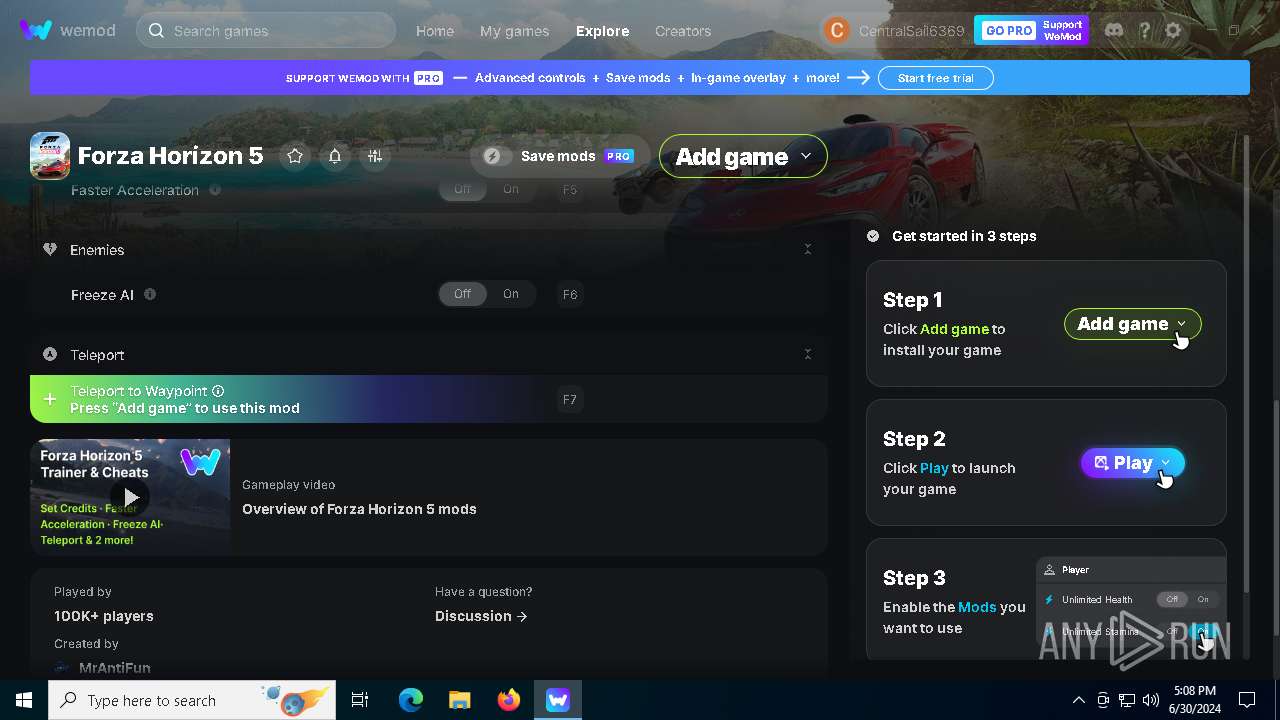Open settings gear icon
Screen dimensions: 1280x720
(x=1173, y=30)
